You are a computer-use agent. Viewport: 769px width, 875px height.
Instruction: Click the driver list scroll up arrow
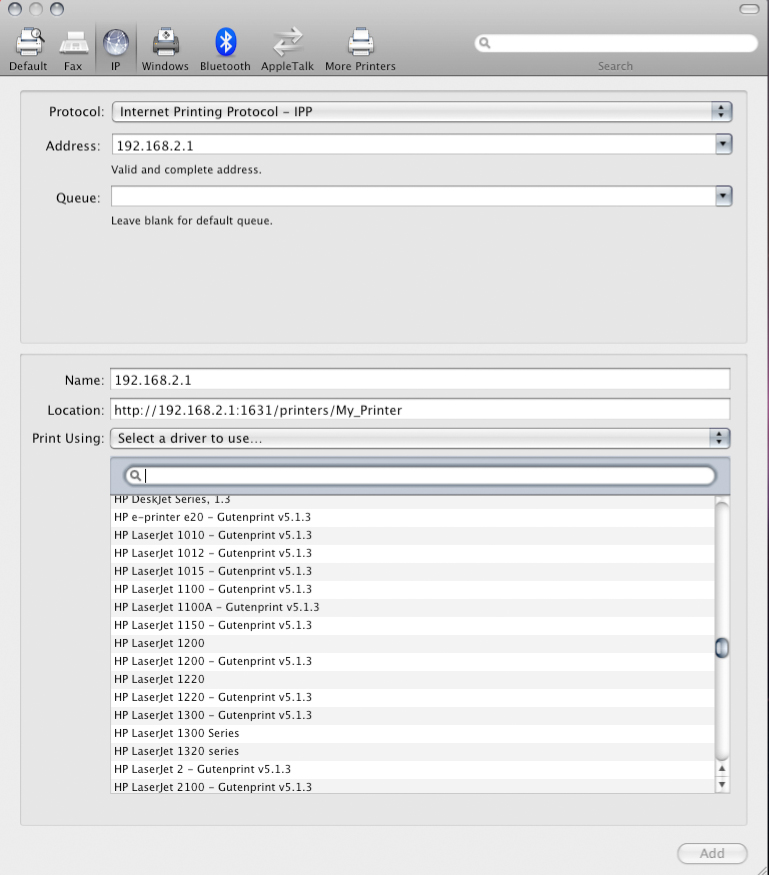click(x=722, y=768)
